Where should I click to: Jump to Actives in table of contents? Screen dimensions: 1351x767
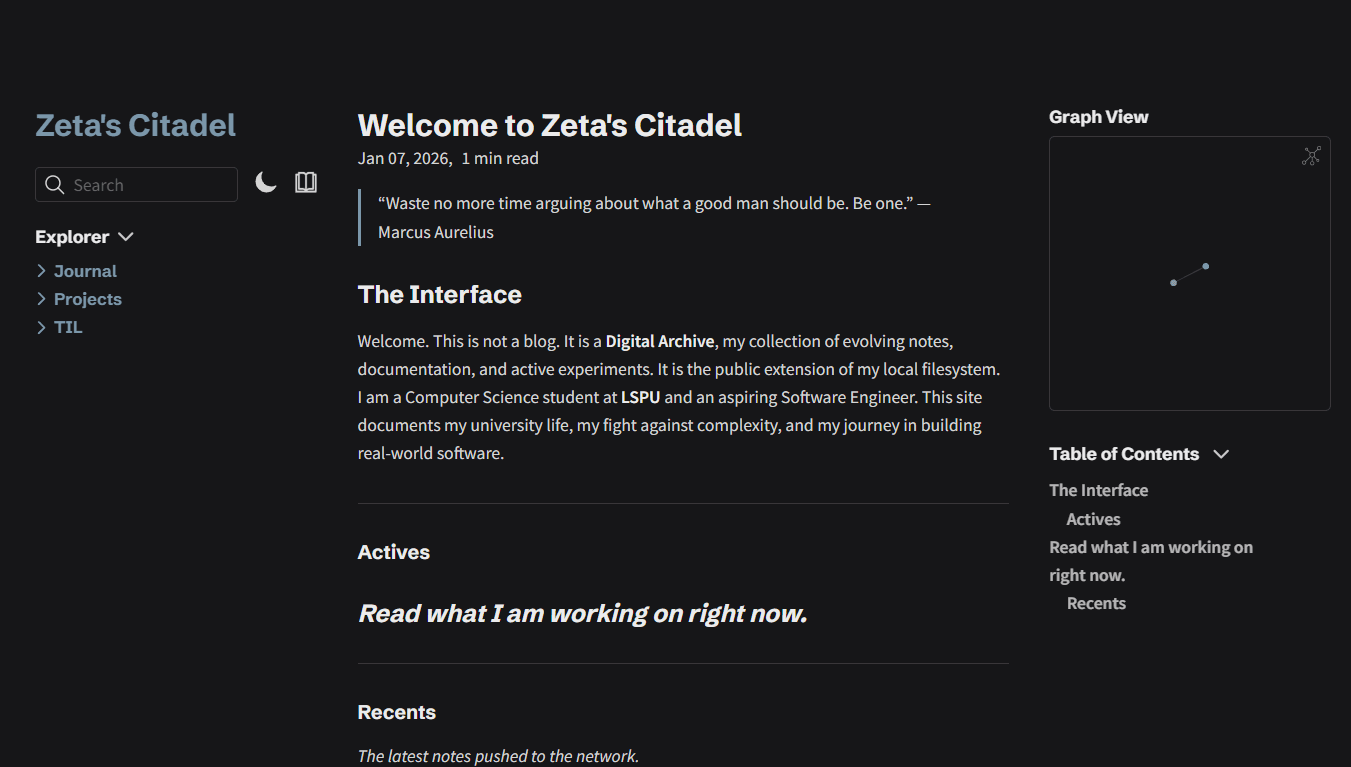coord(1093,519)
